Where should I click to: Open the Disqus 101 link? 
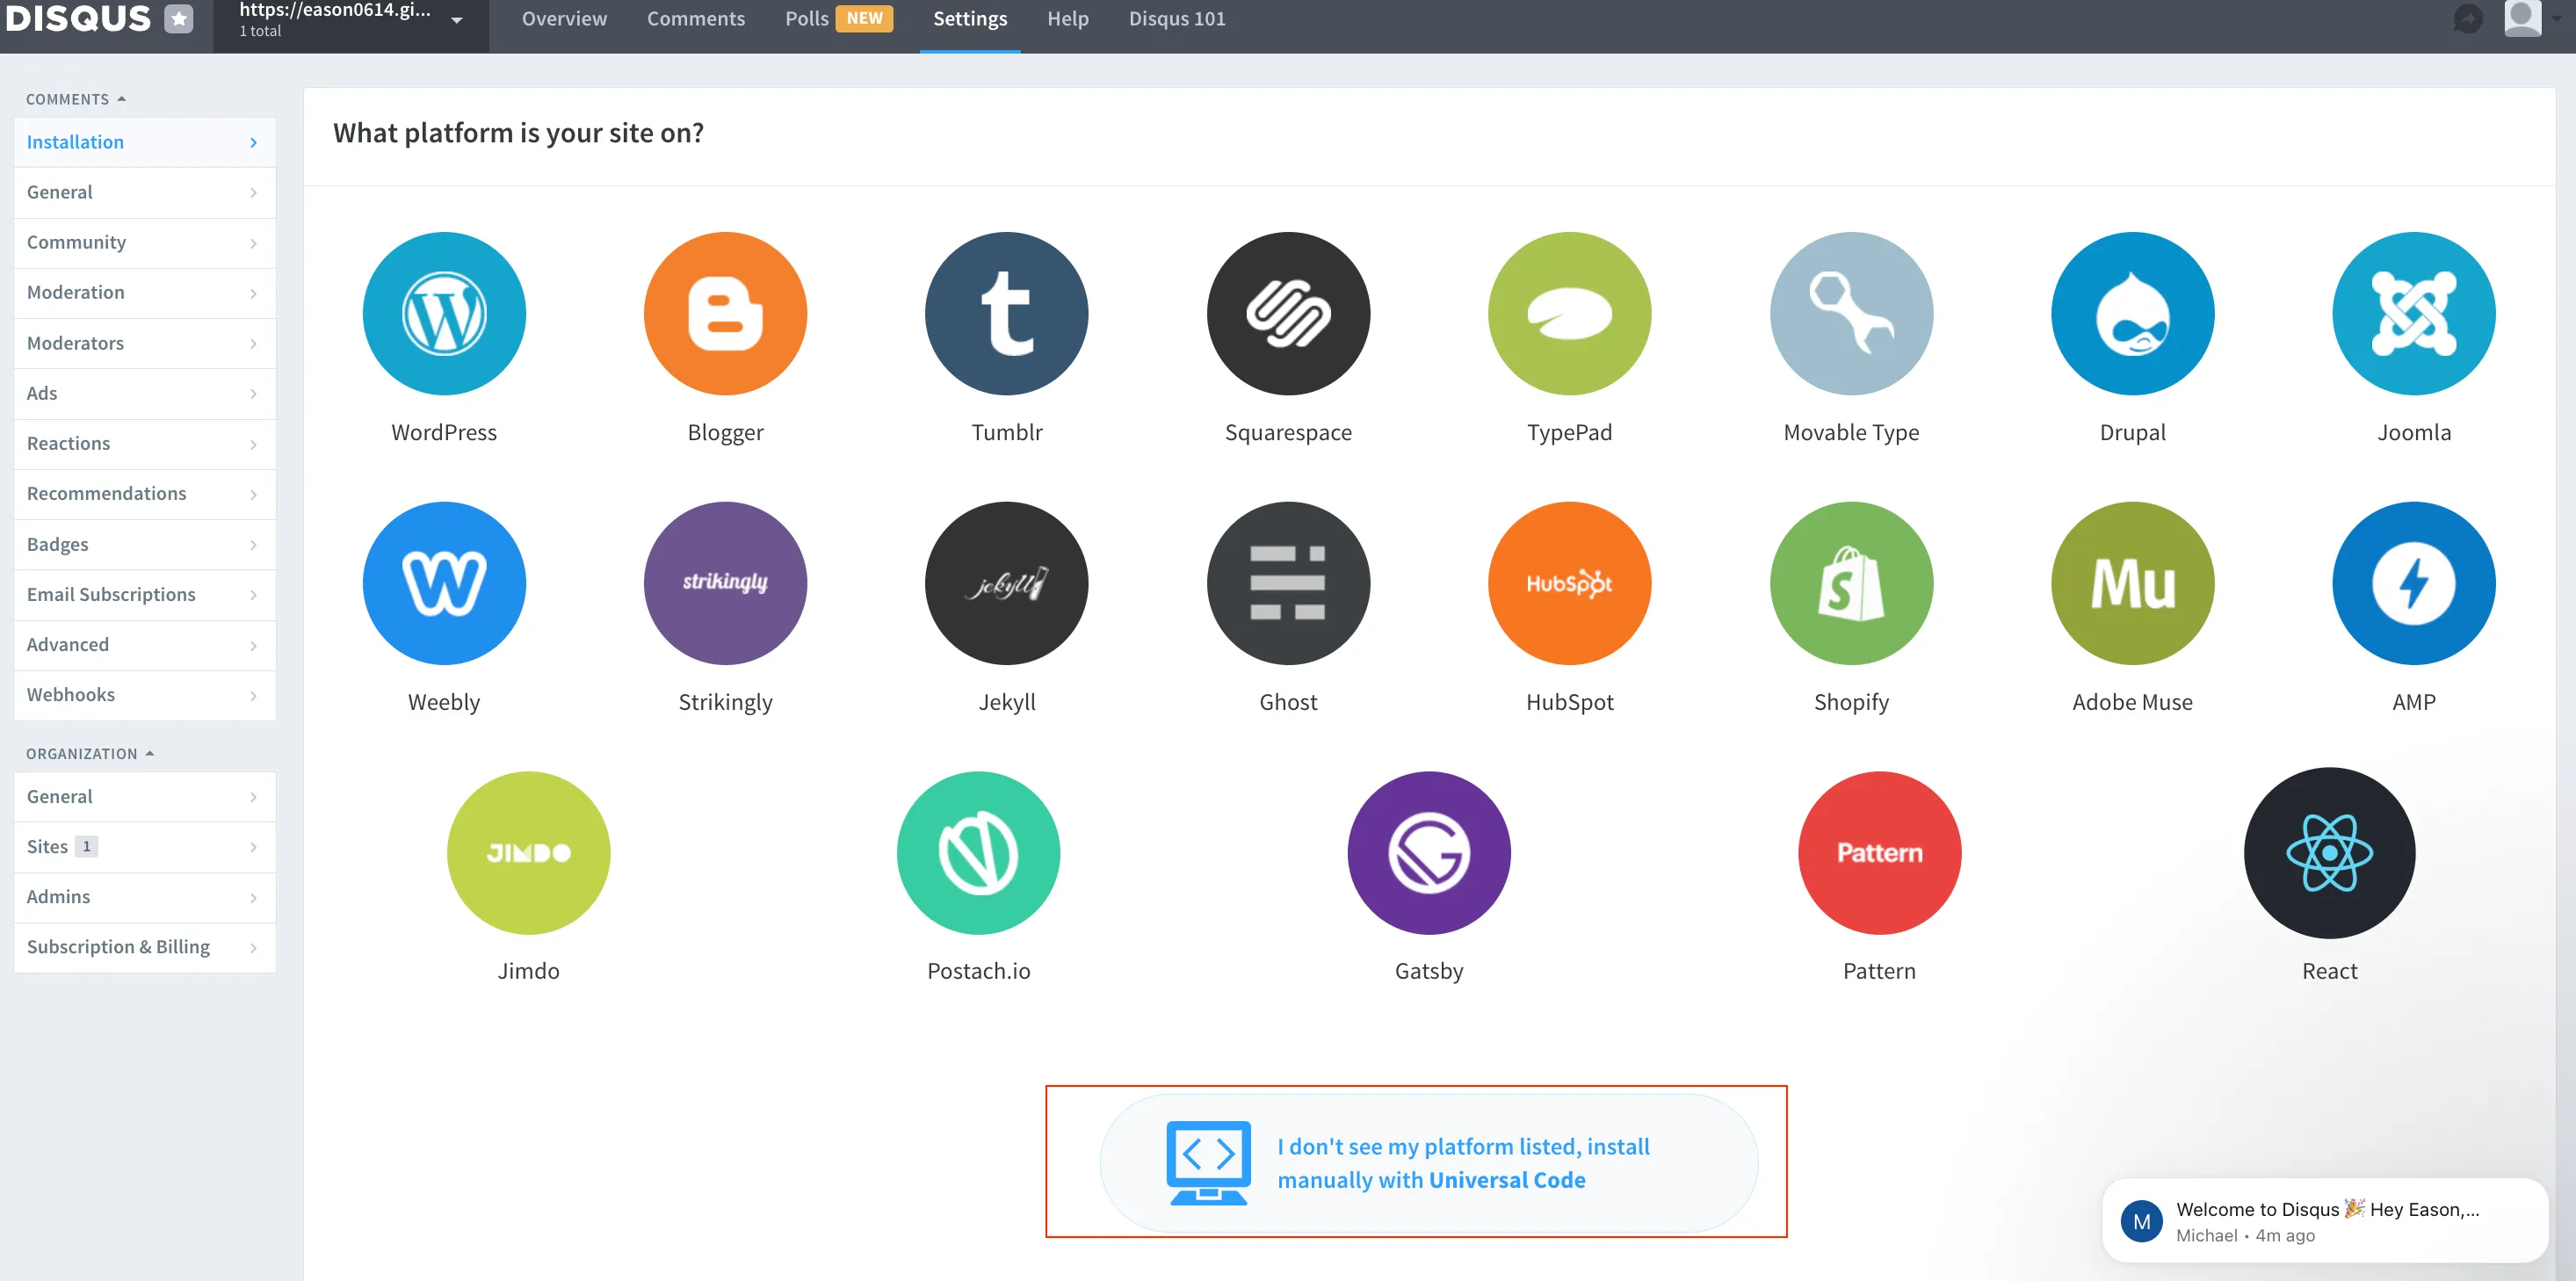pyautogui.click(x=1176, y=19)
